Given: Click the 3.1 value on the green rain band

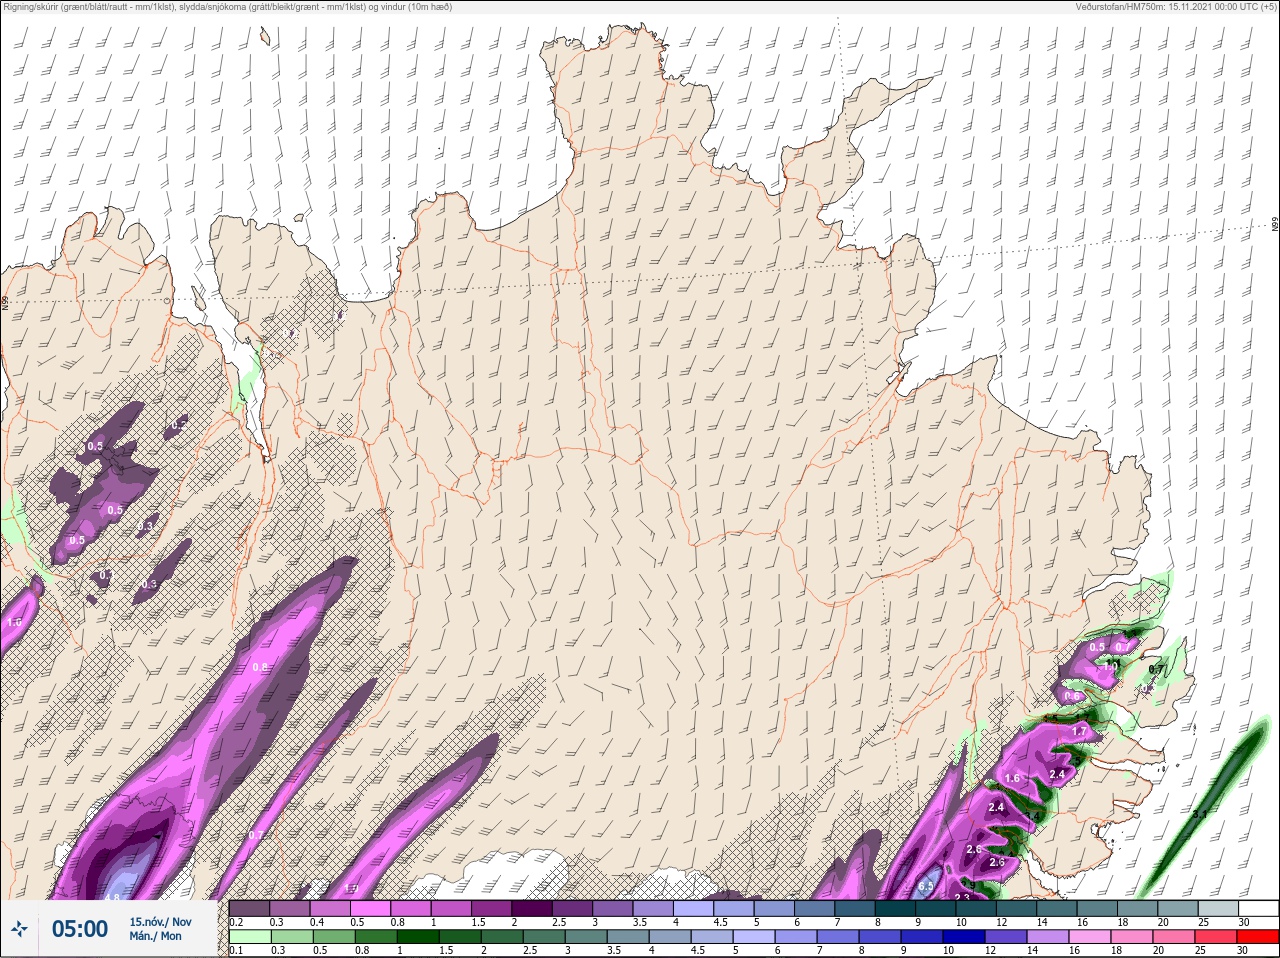Looking at the screenshot, I should (x=1200, y=815).
